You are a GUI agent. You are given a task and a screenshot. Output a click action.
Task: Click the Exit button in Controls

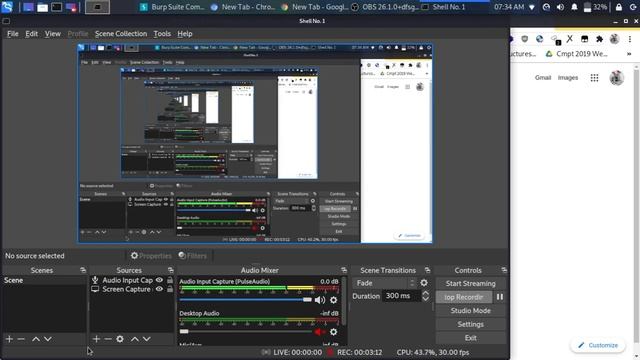click(470, 338)
